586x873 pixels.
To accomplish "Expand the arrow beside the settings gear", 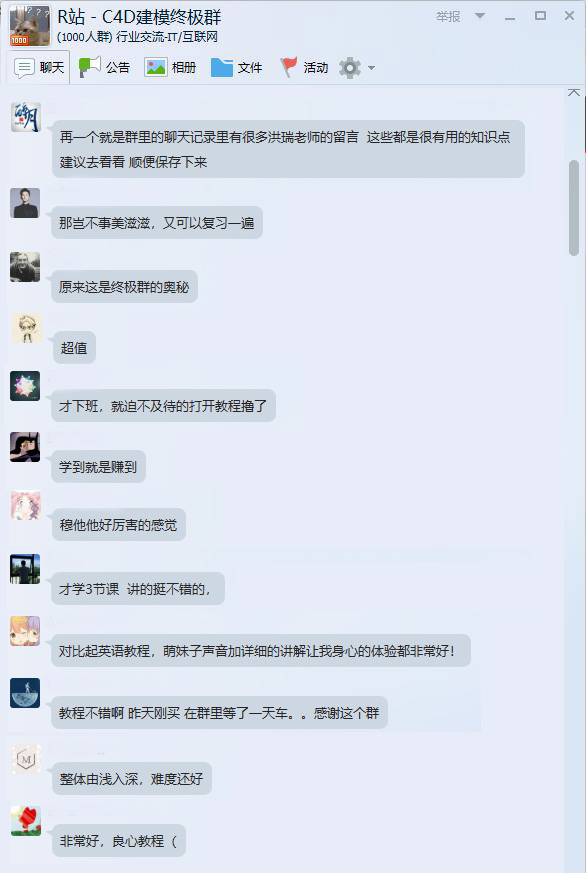I will (x=371, y=68).
